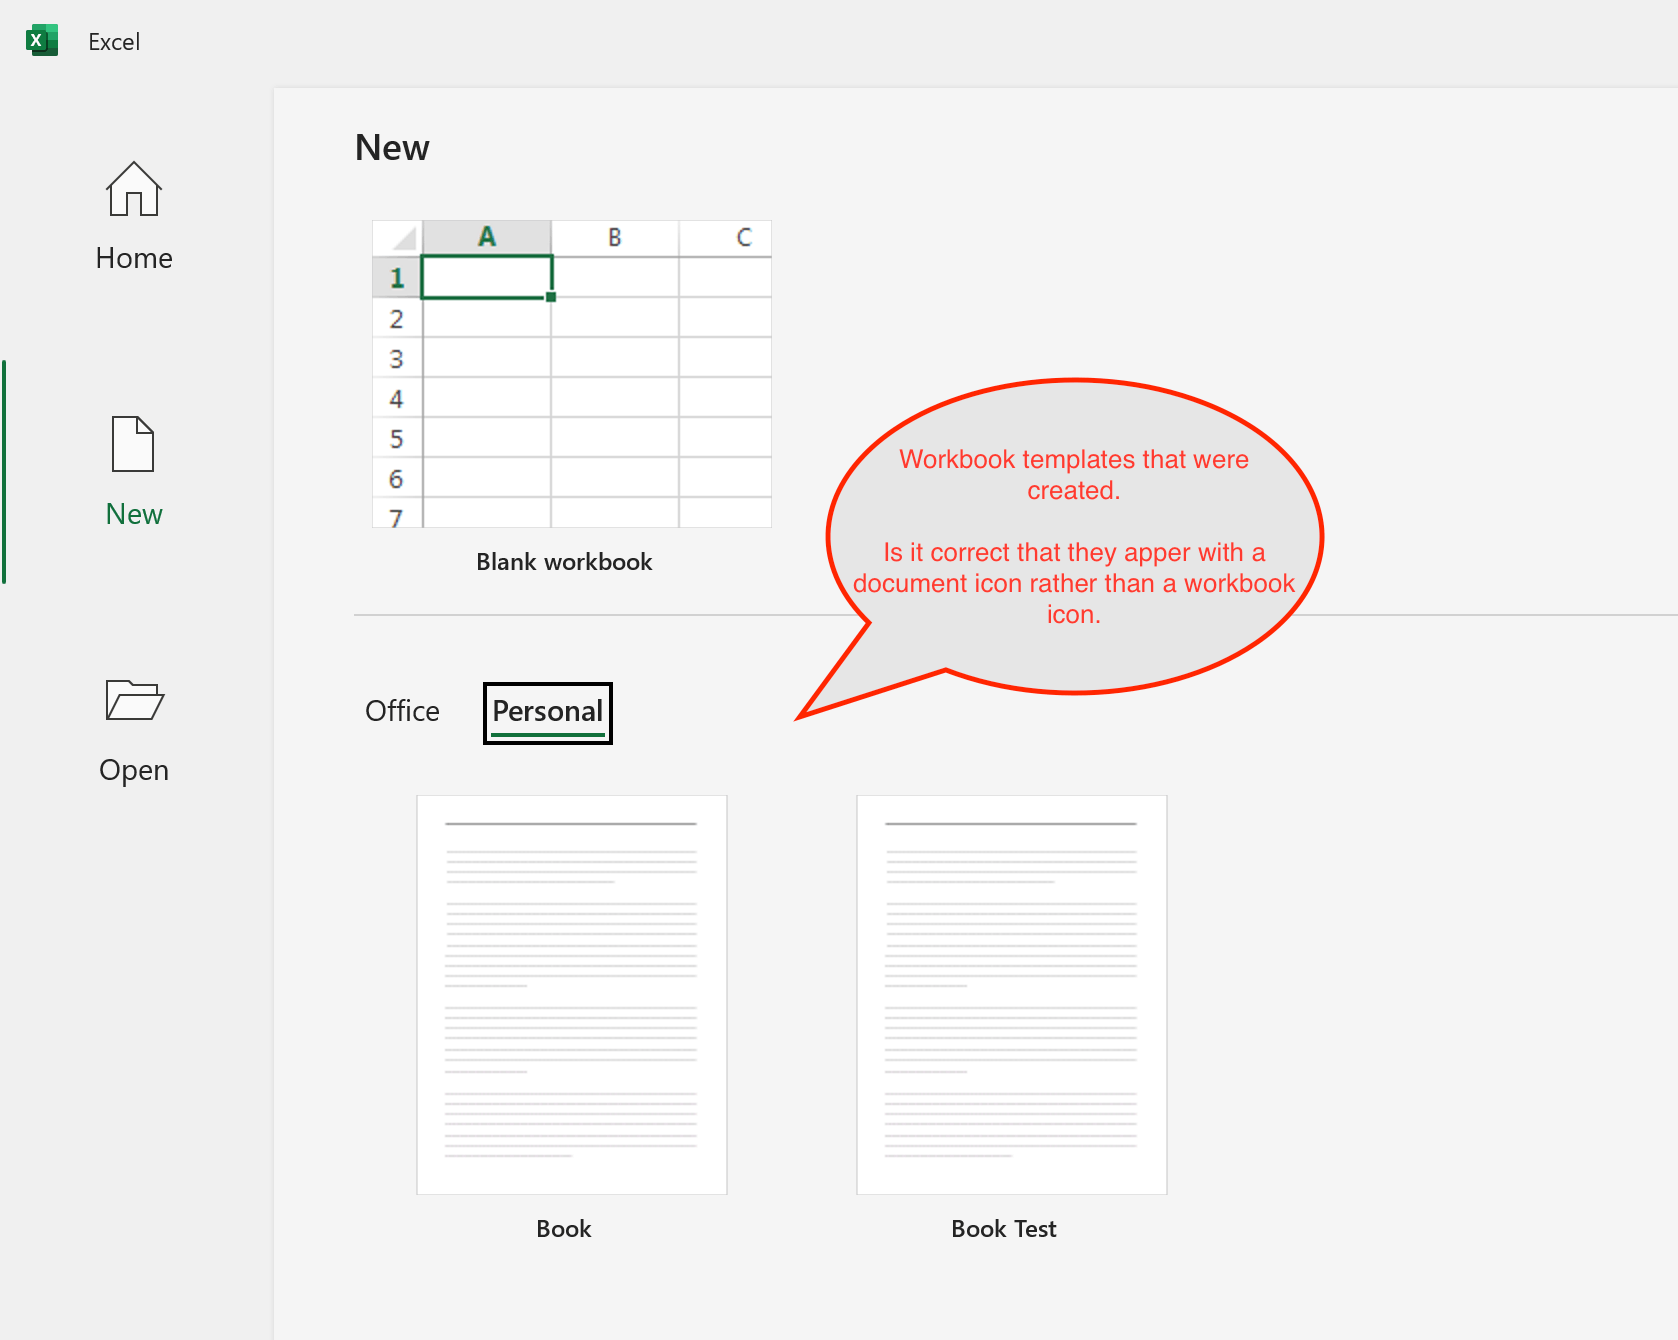Screen dimensions: 1678x1340
Task: Create a Blank workbook from thumbnail
Action: click(572, 374)
